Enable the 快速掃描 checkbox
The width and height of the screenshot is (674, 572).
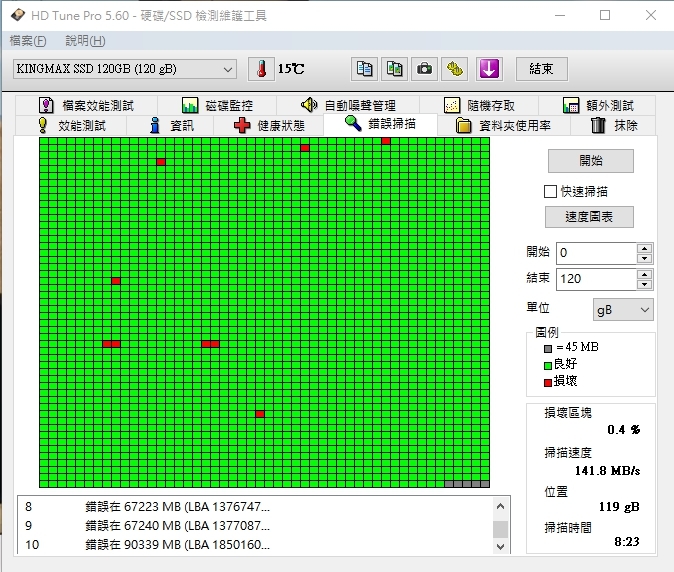click(550, 191)
